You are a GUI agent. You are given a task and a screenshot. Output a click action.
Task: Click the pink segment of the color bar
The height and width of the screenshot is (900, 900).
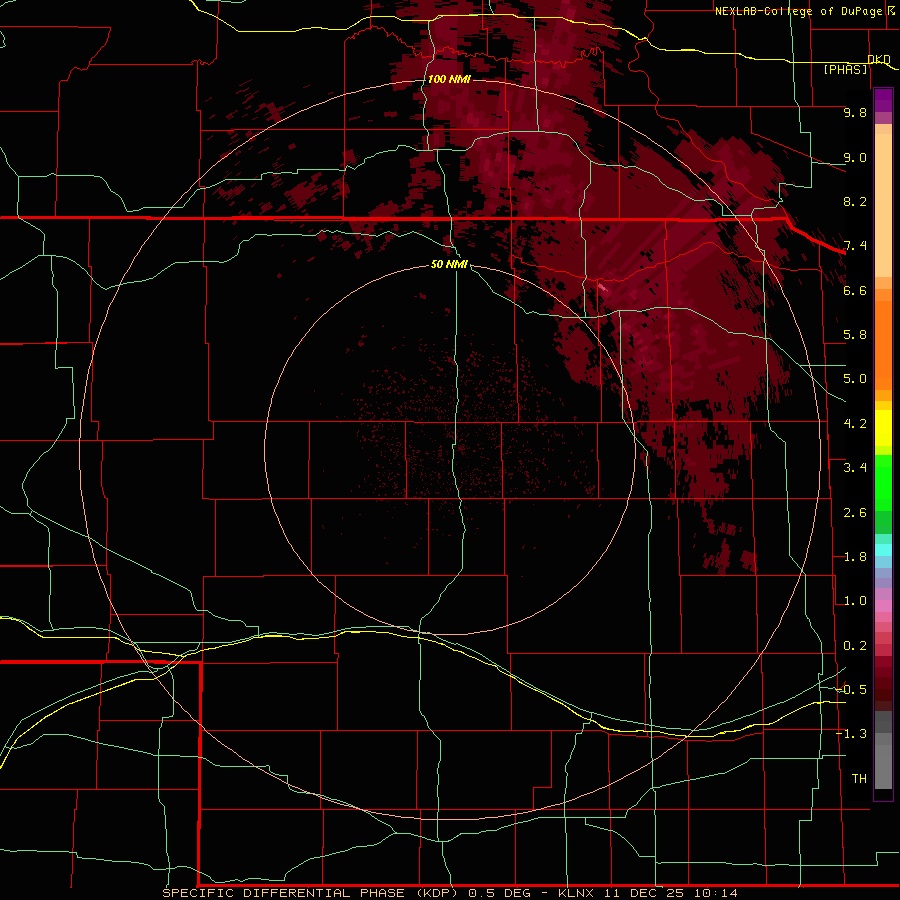point(883,606)
